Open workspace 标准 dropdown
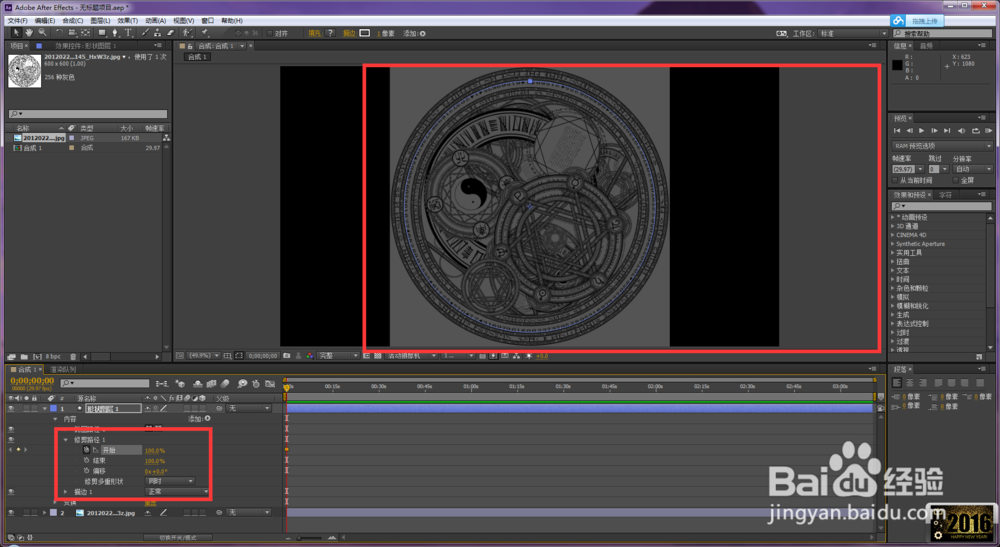This screenshot has height=547, width=1000. [x=853, y=33]
